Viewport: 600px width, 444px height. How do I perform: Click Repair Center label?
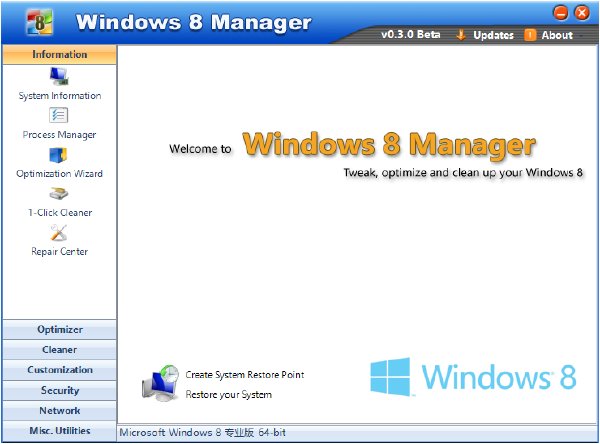[60, 251]
